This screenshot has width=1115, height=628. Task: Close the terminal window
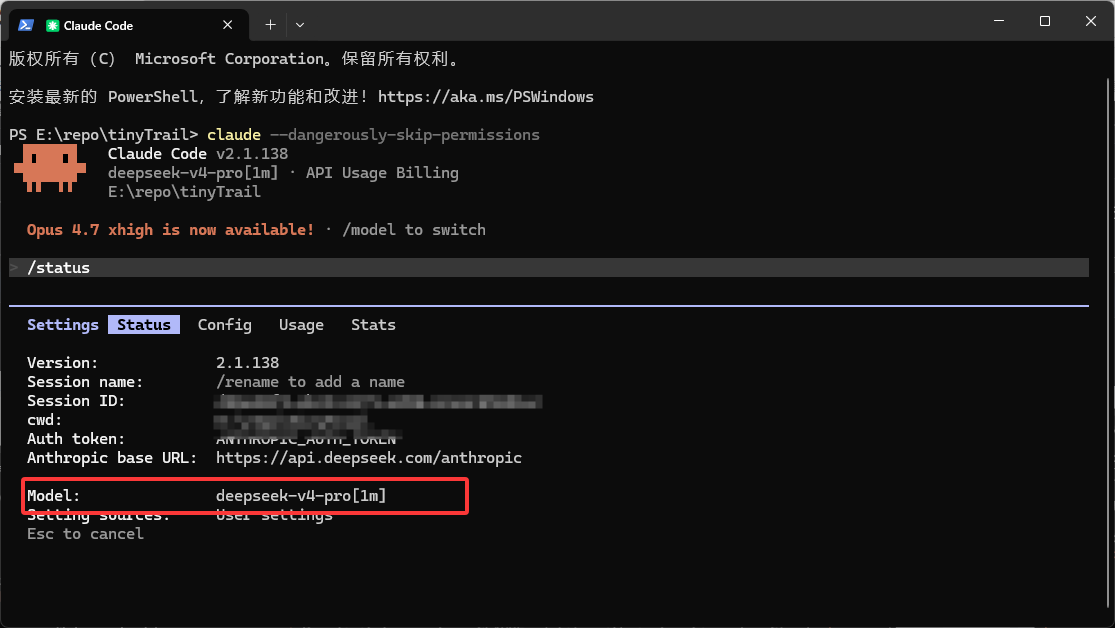pos(1091,21)
